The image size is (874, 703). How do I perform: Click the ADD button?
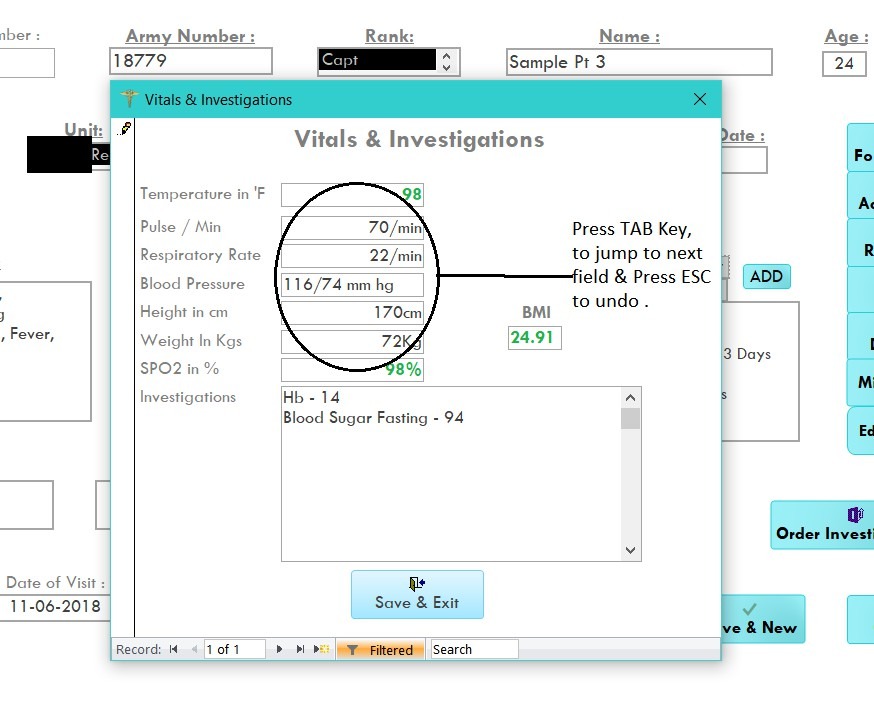coord(766,276)
